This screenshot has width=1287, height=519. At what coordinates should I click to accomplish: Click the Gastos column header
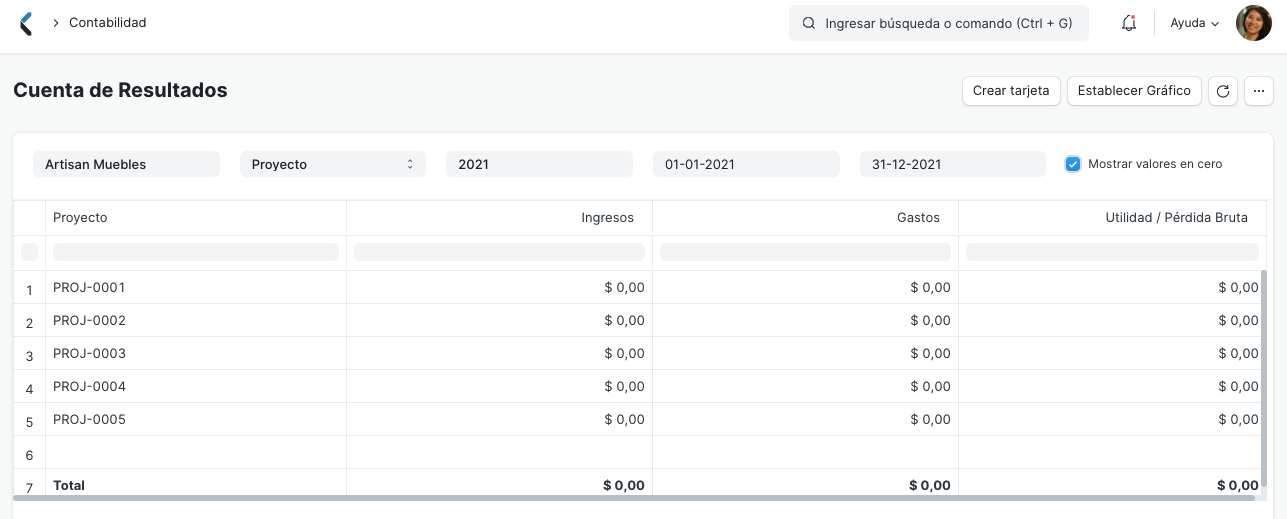click(805, 218)
